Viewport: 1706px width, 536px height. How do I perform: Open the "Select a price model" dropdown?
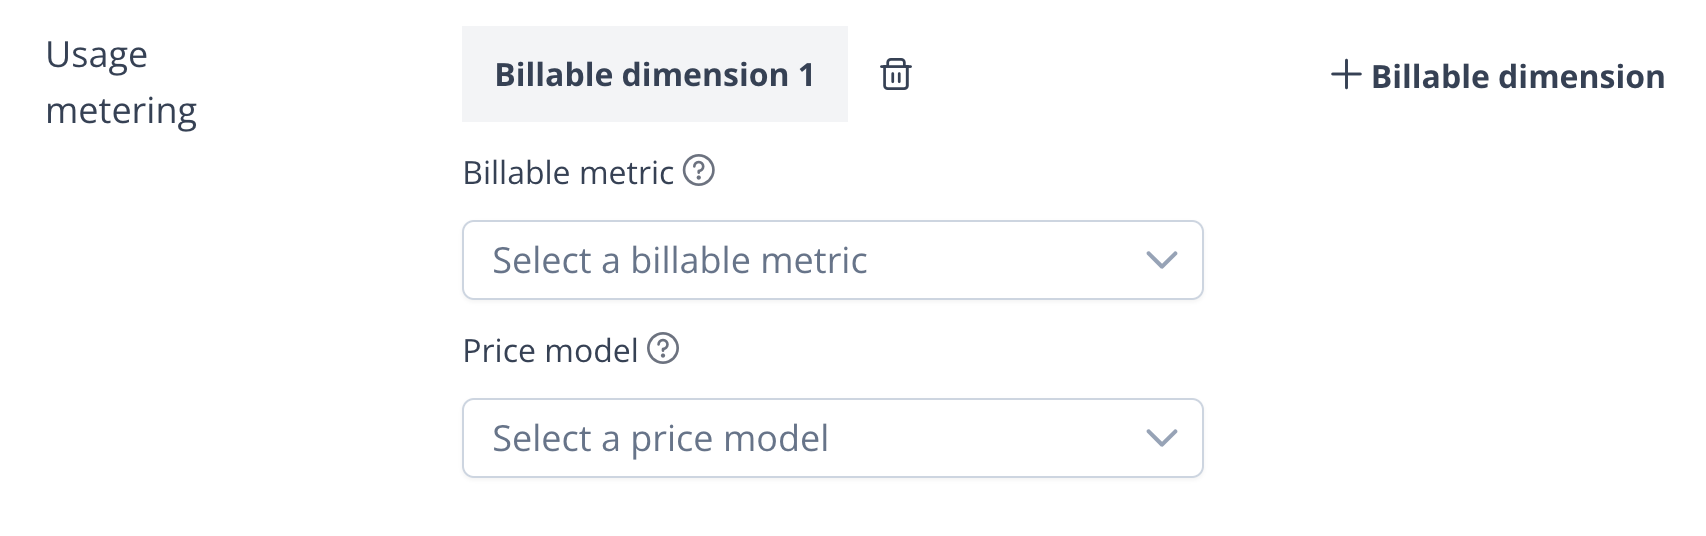(832, 438)
